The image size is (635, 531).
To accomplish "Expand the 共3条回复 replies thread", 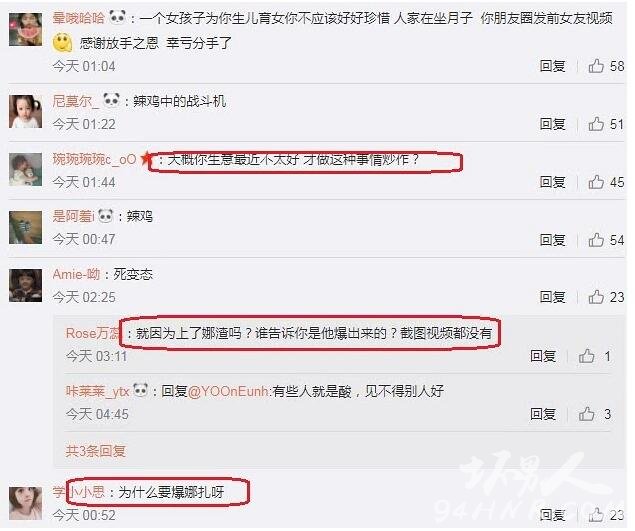I will 96,450.
